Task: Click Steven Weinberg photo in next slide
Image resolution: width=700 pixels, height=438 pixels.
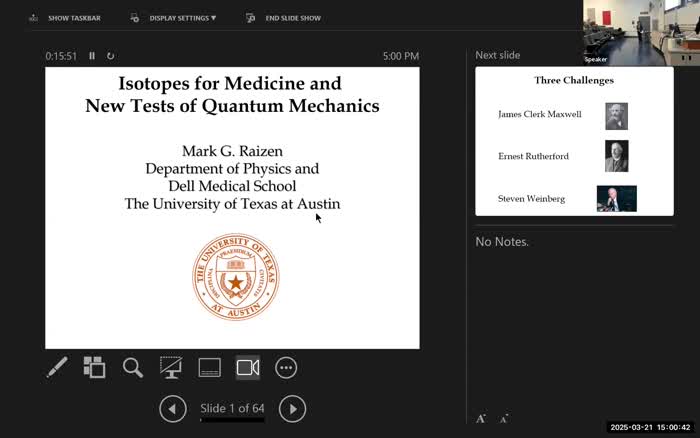Action: 617,199
